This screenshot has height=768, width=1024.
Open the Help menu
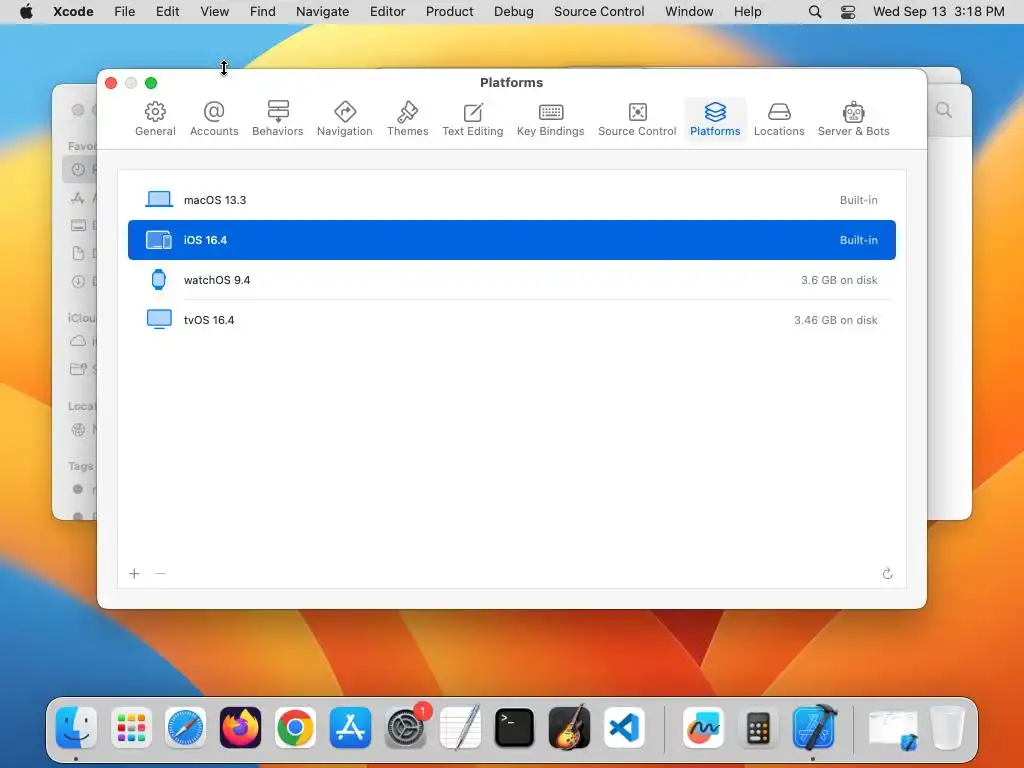click(747, 12)
